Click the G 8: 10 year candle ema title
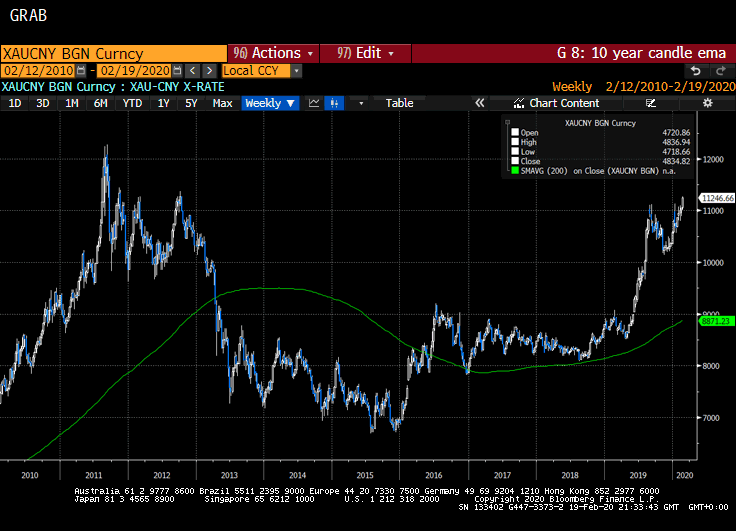This screenshot has height=531, width=736. pyautogui.click(x=641, y=53)
